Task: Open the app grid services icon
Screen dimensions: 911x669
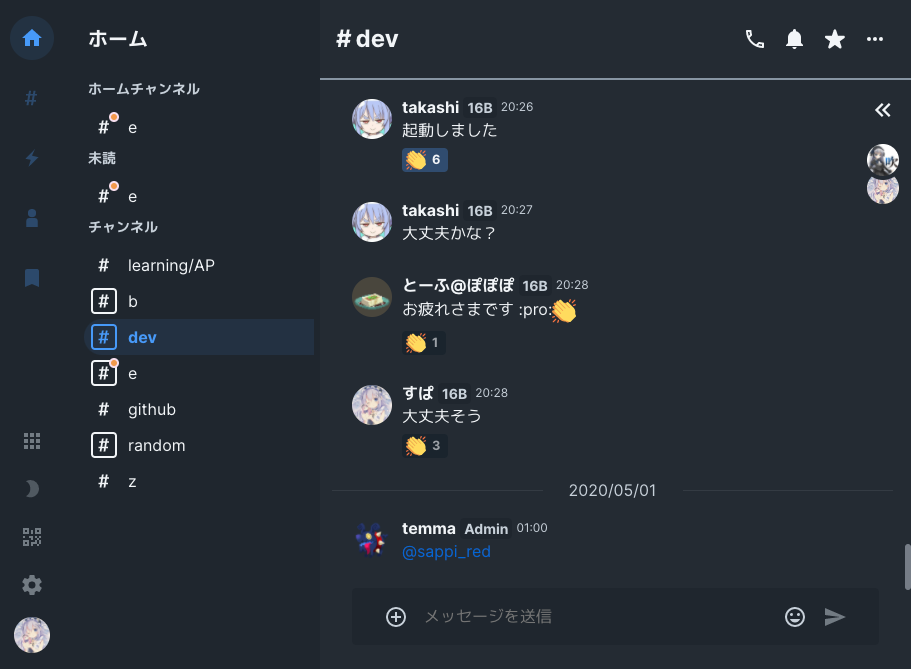Action: click(31, 441)
